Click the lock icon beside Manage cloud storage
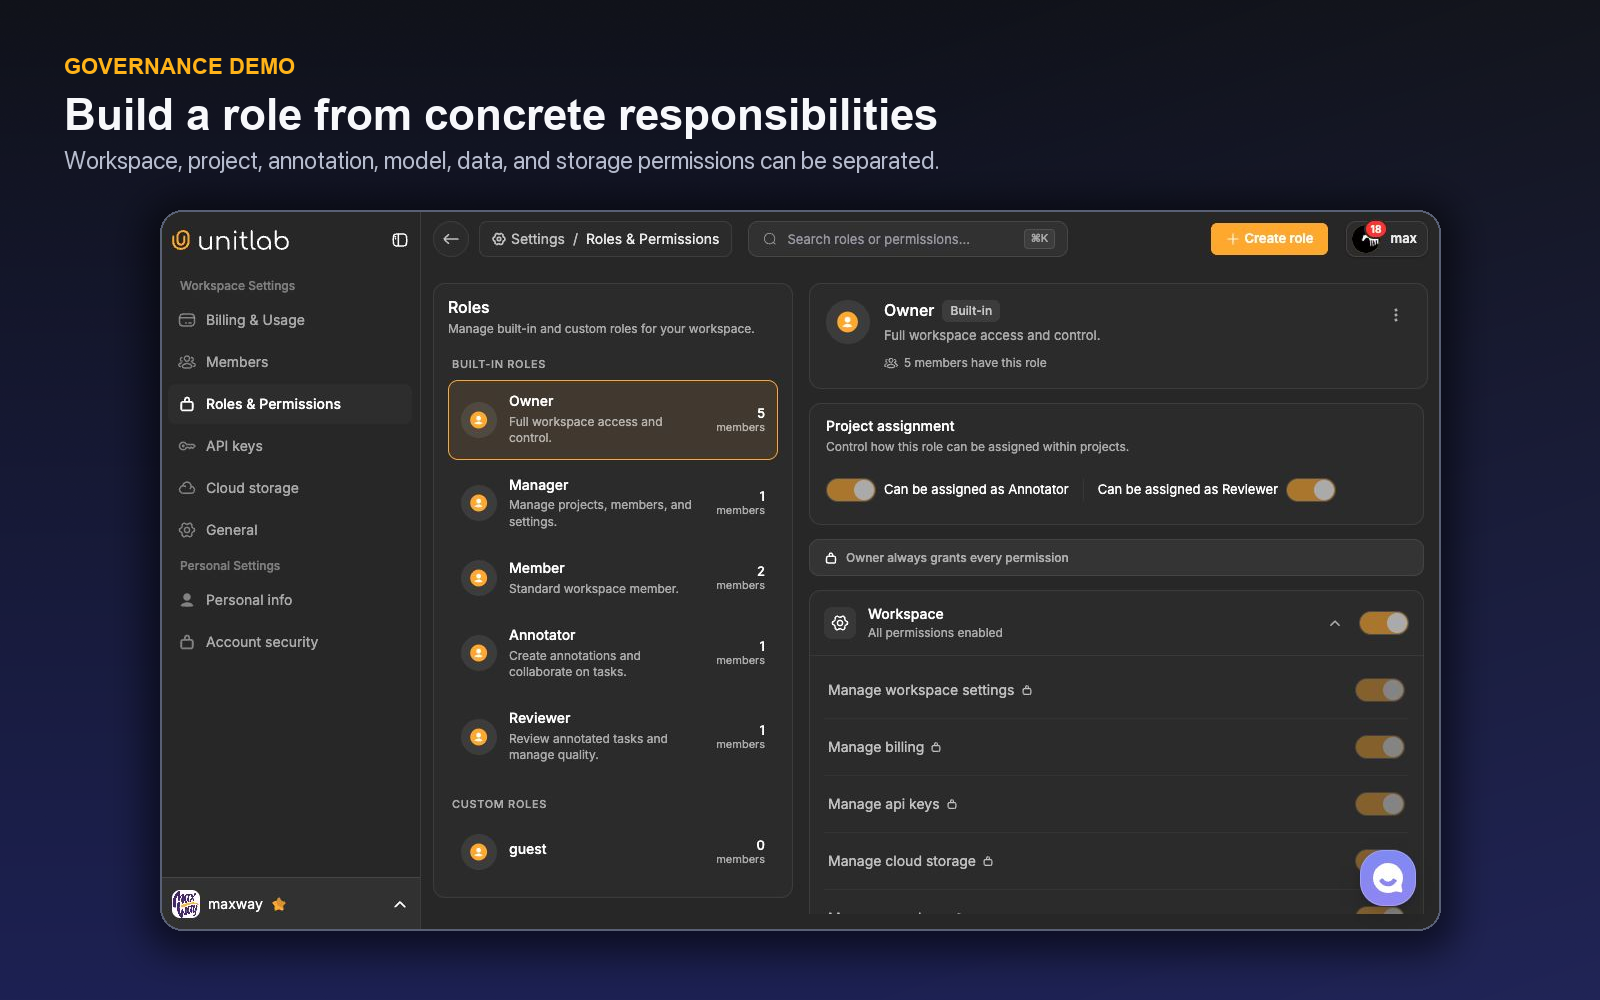Image resolution: width=1600 pixels, height=1000 pixels. tap(988, 861)
